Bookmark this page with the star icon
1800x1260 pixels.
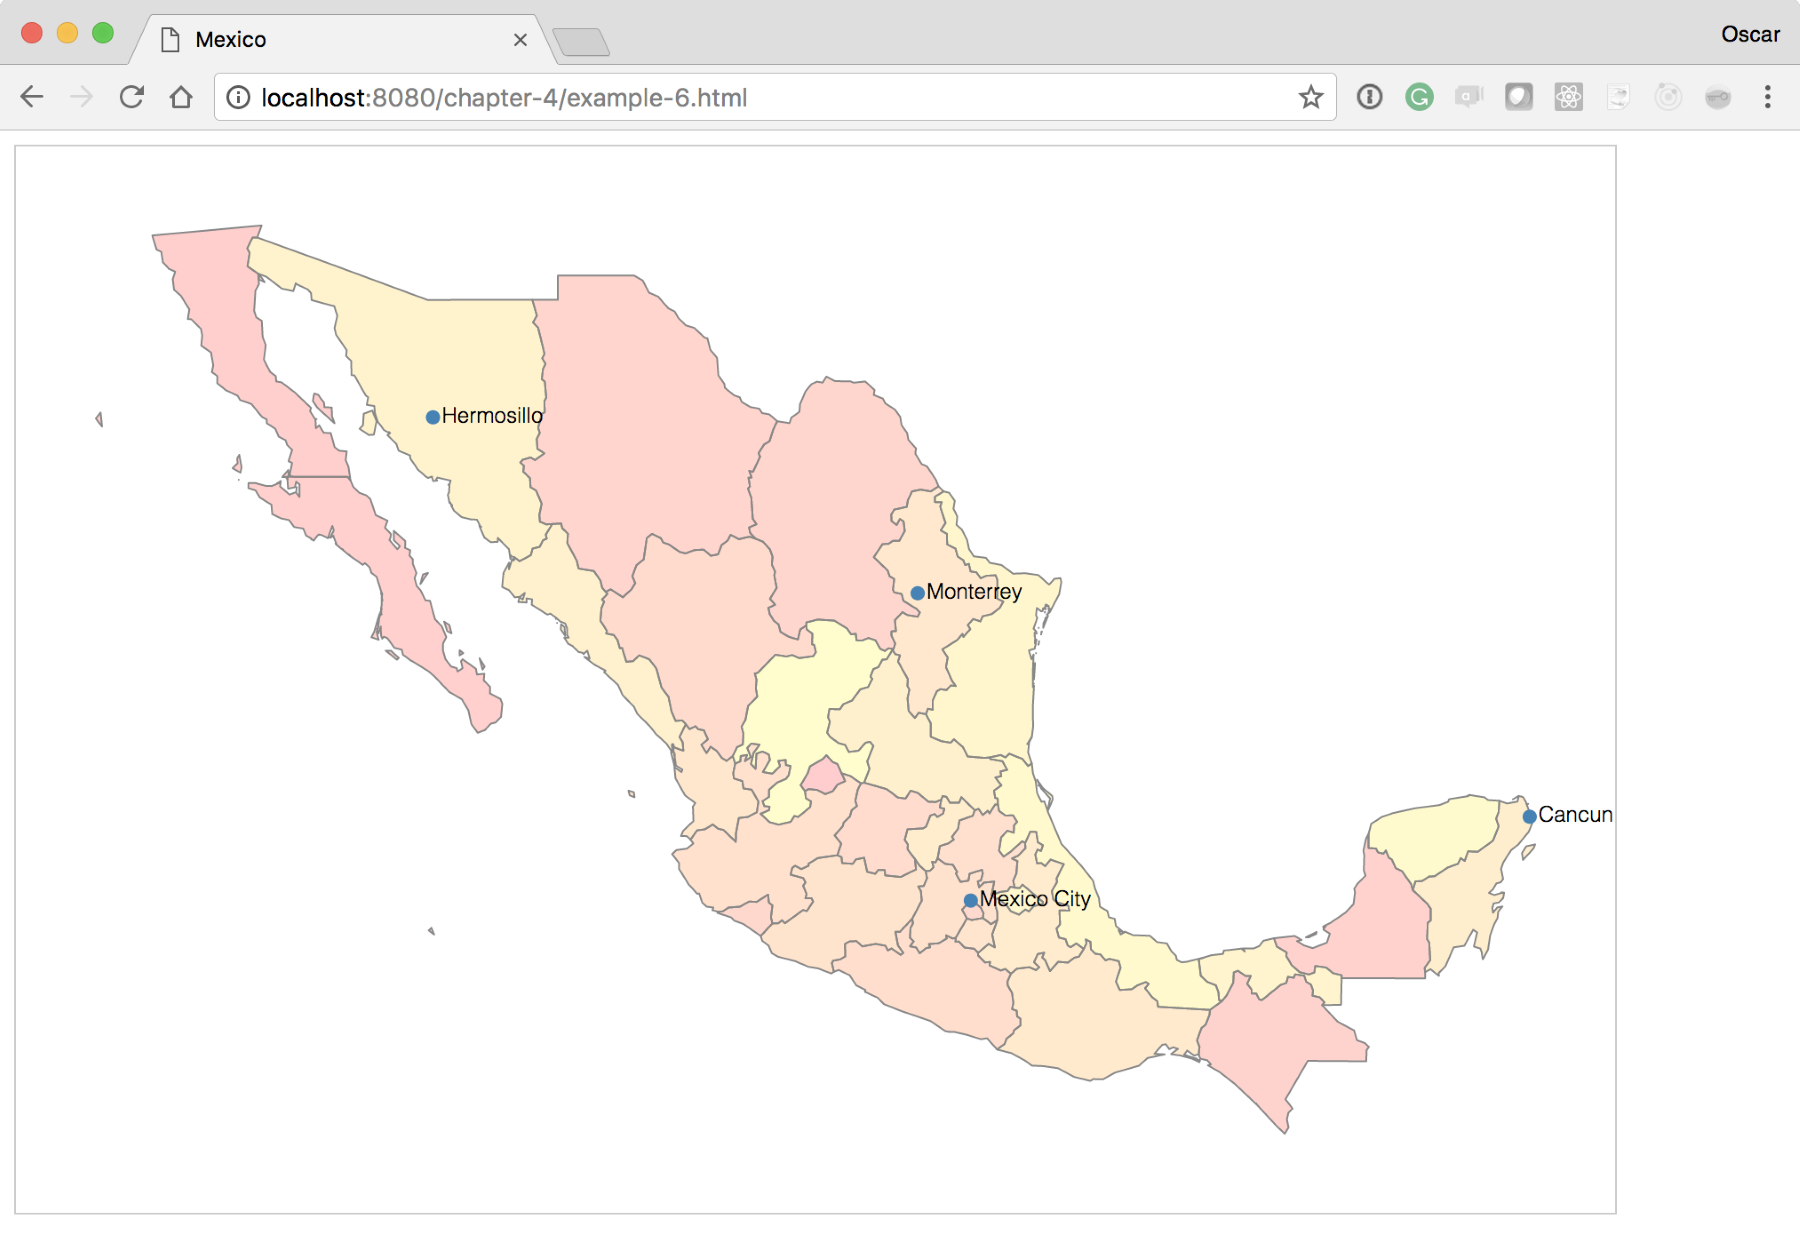[1311, 97]
